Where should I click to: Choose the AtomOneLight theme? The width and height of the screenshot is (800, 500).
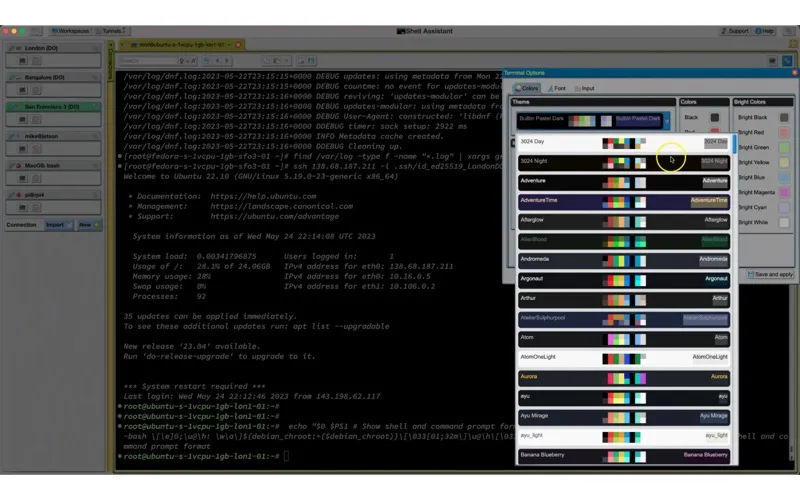[x=623, y=359]
